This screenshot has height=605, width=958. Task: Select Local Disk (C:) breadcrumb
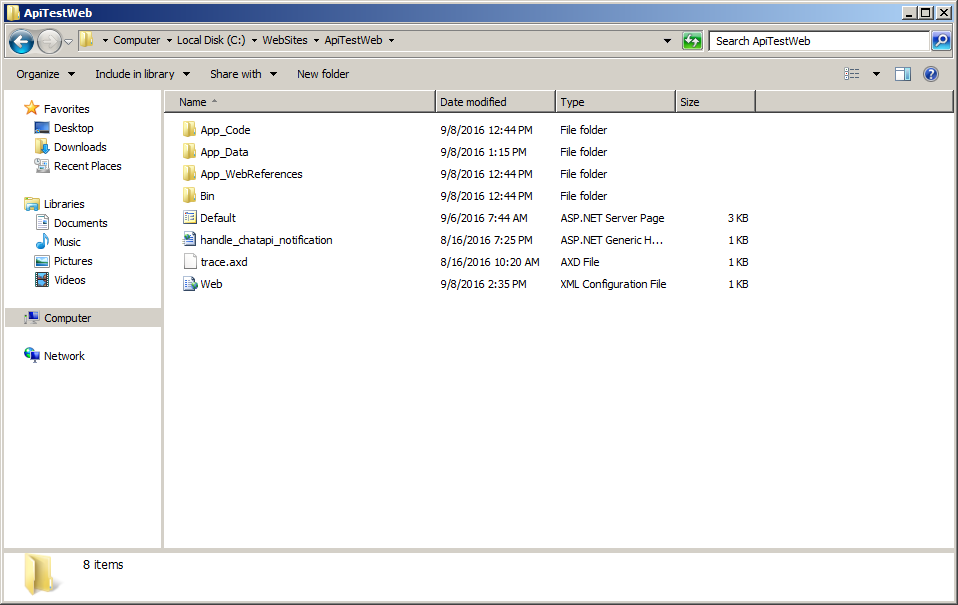click(x=211, y=40)
